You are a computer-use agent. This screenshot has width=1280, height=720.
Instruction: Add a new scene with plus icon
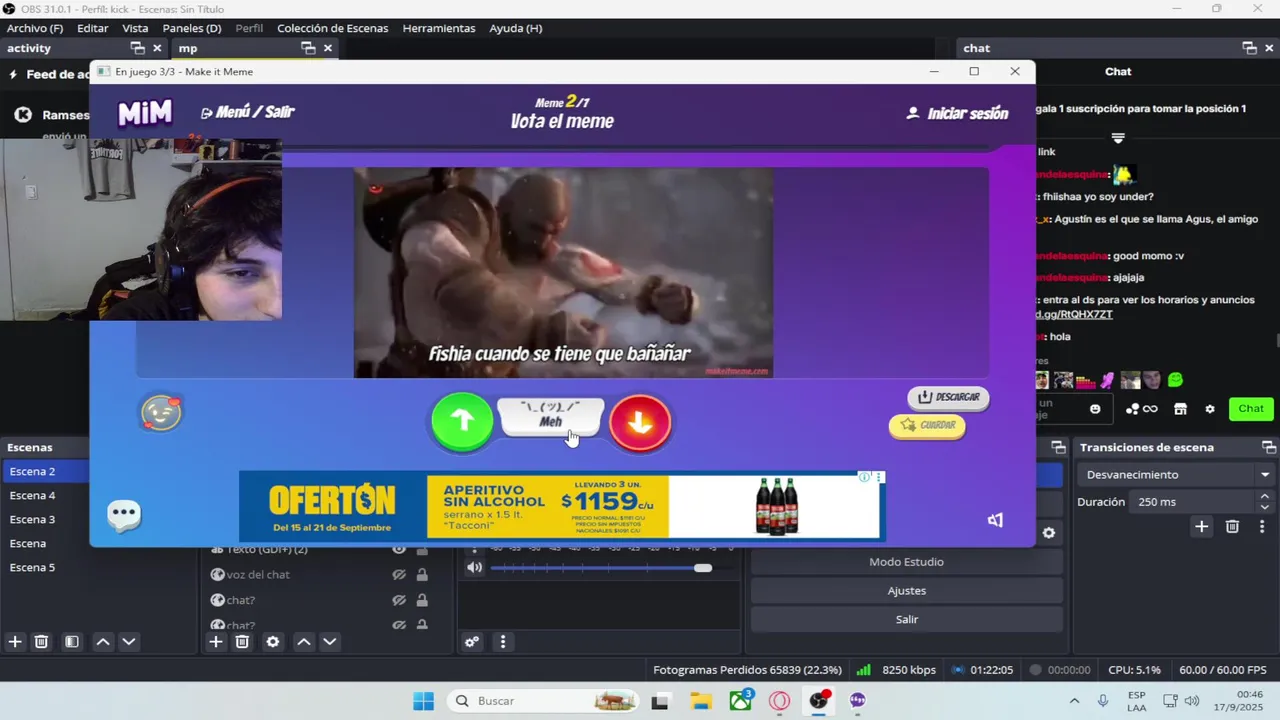pos(15,642)
